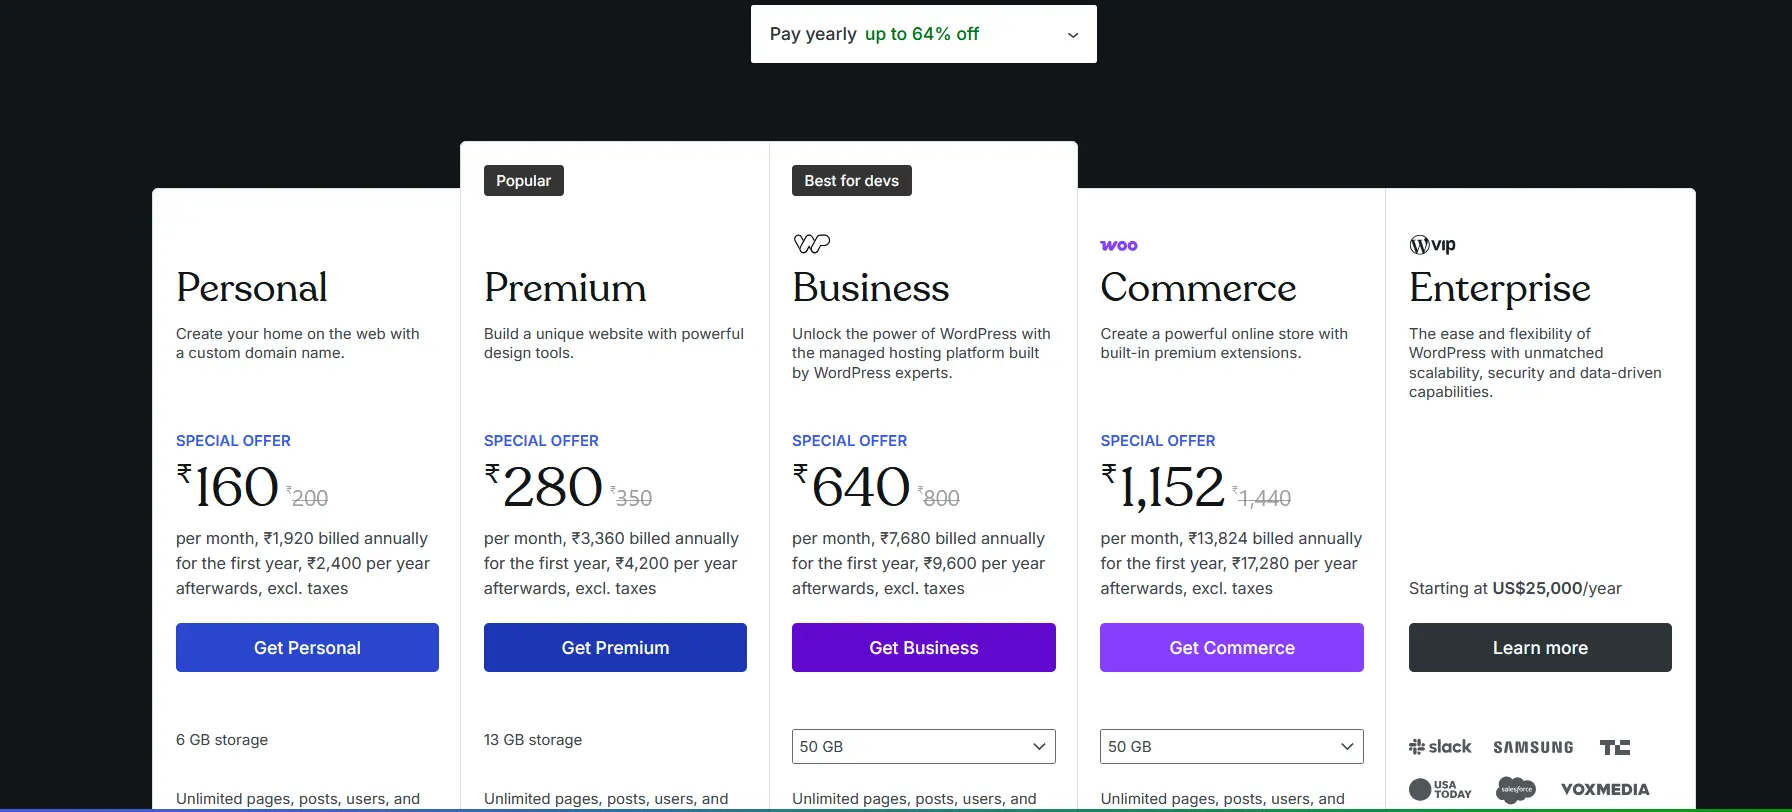Expand the Commerce plan 50 GB storage dropdown
This screenshot has width=1792, height=812.
tap(1232, 747)
